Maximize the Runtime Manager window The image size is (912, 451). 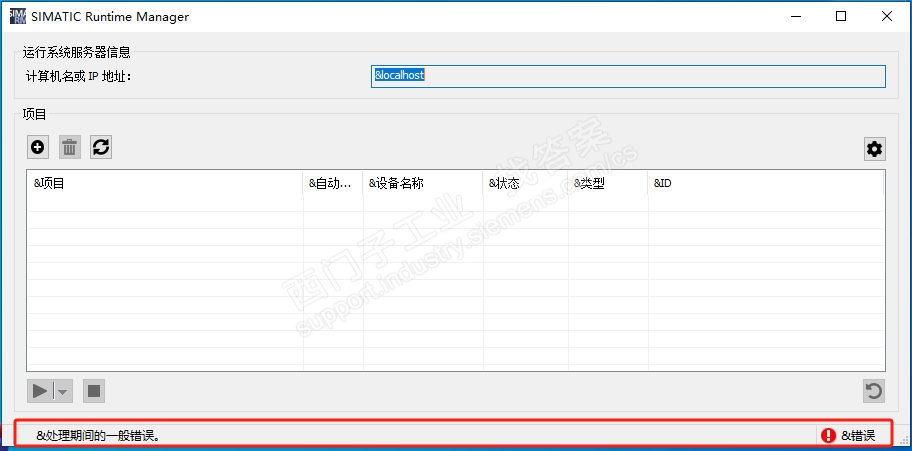coord(840,16)
